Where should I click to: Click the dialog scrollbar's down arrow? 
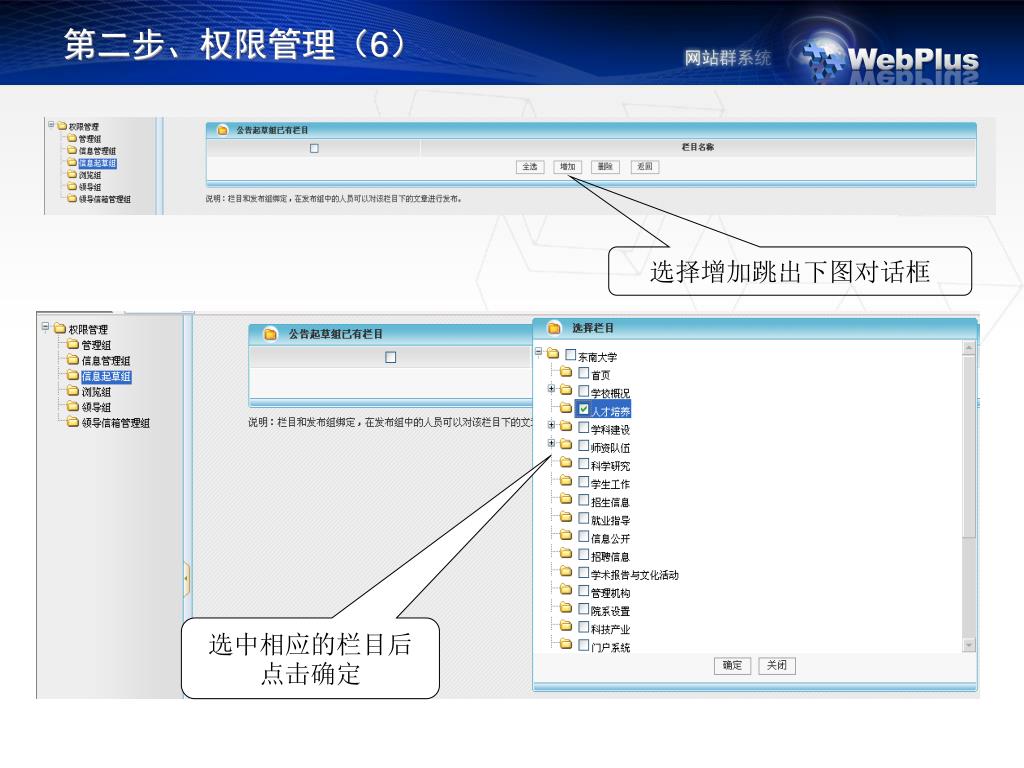[968, 646]
